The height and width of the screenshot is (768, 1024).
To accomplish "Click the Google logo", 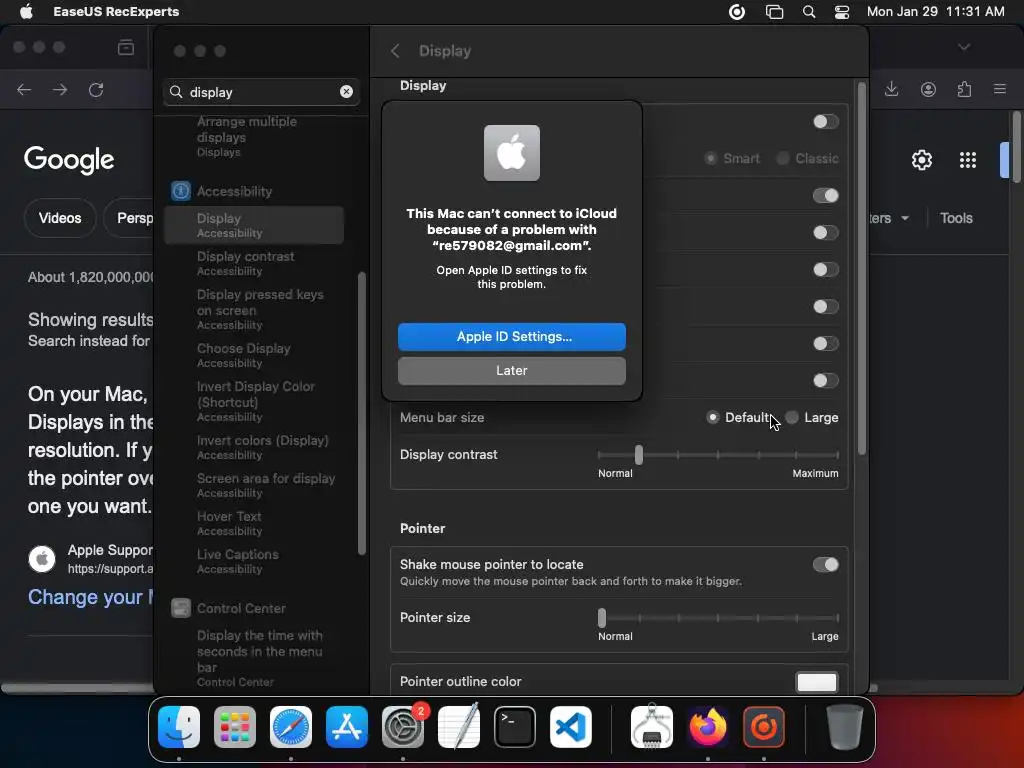I will pos(69,160).
